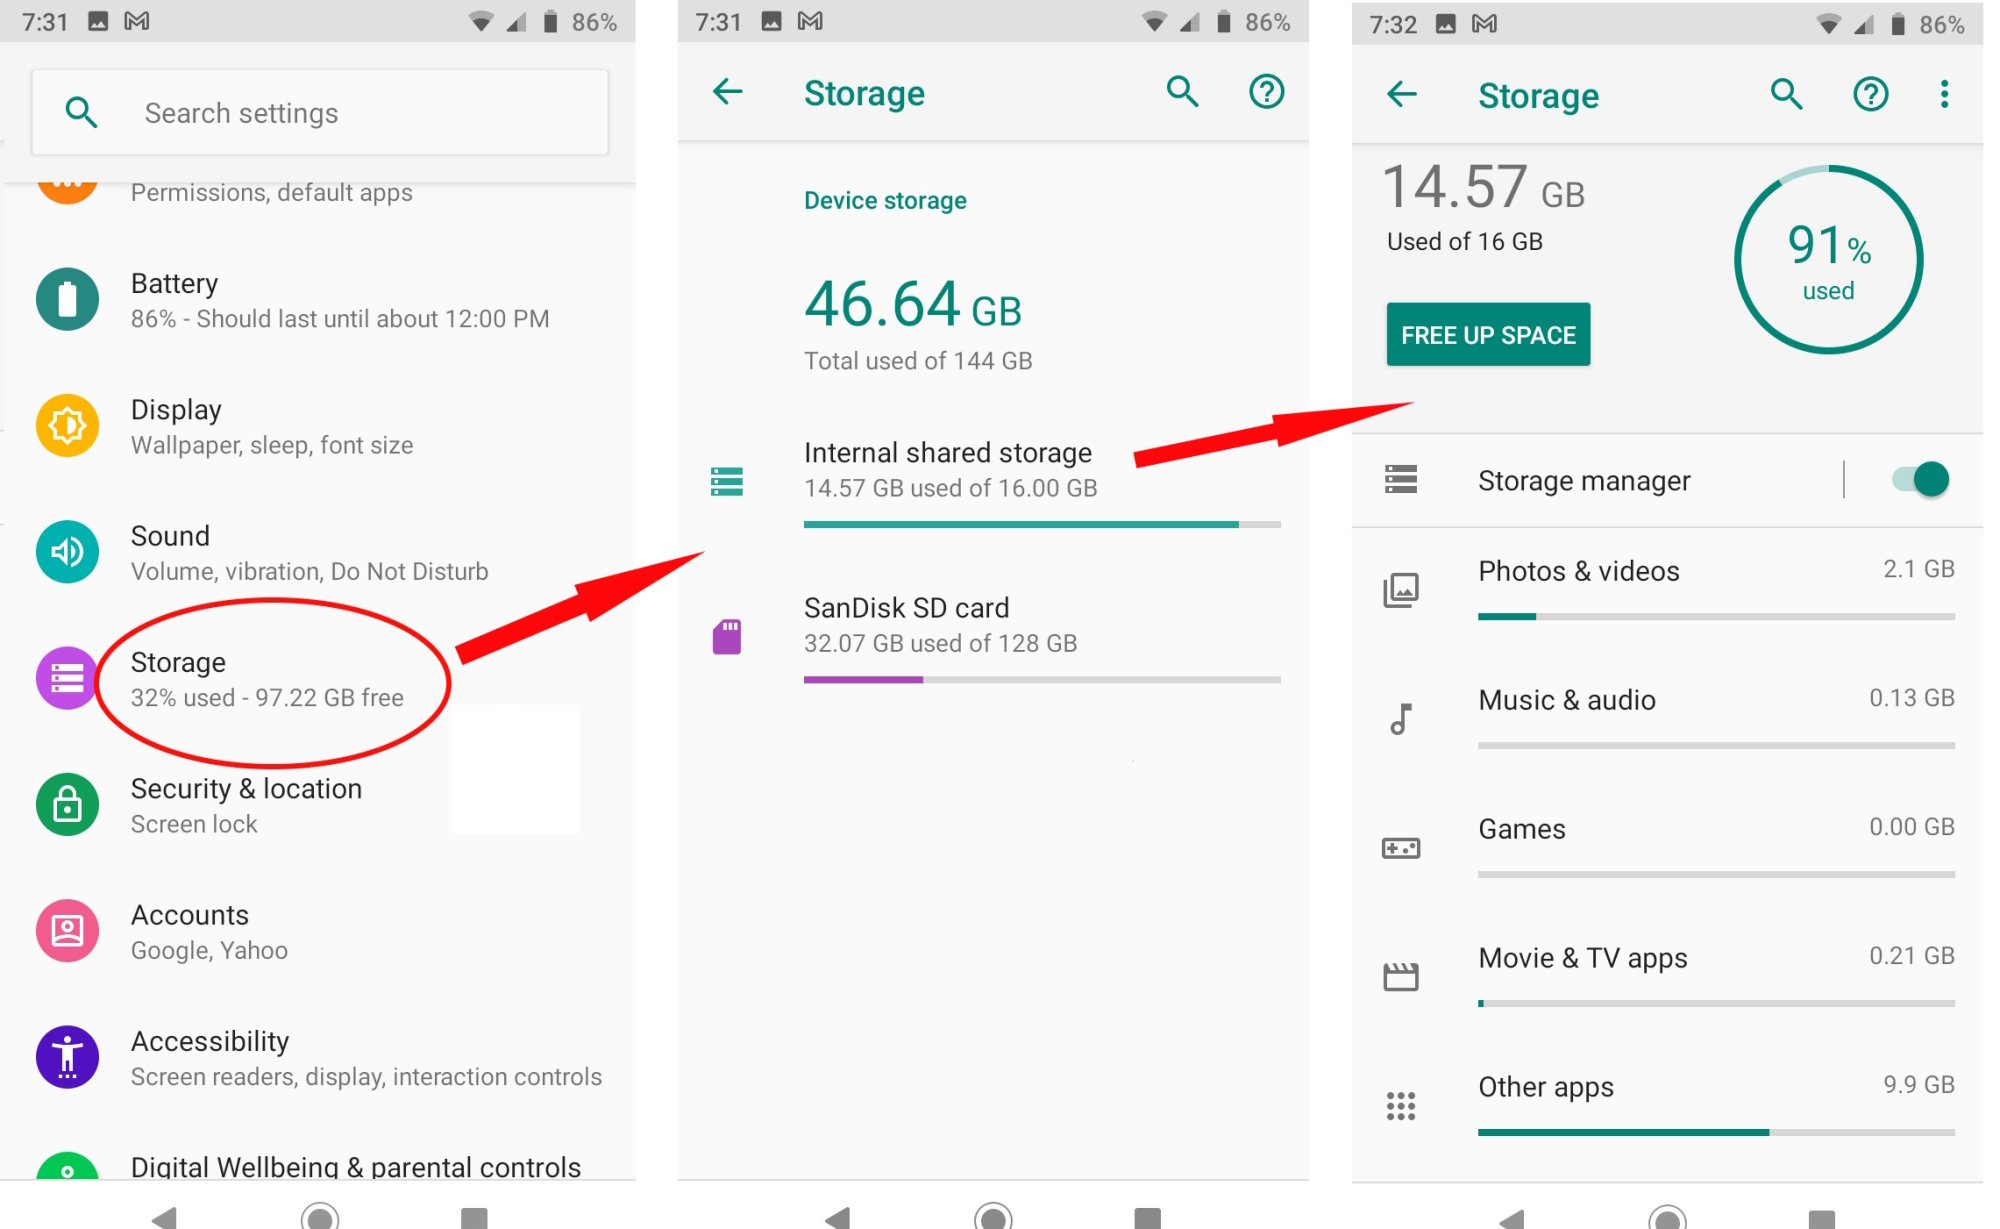2000x1229 pixels.
Task: Go back from rightmost Storage screen
Action: click(1402, 95)
